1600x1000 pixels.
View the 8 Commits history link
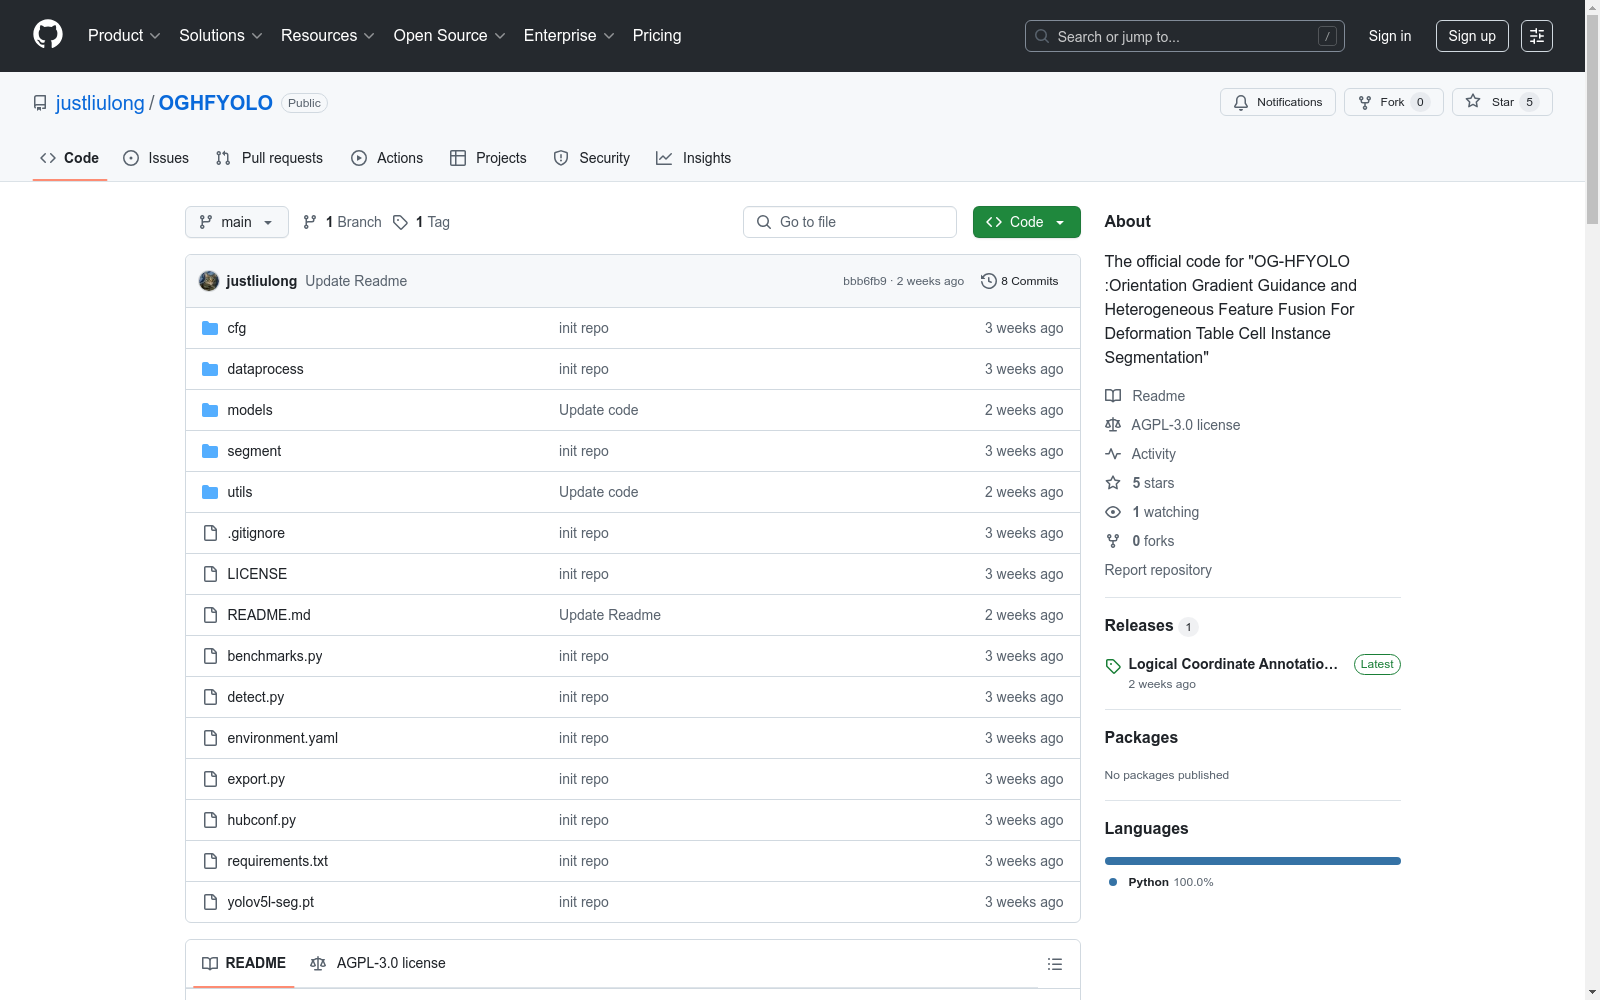1020,281
